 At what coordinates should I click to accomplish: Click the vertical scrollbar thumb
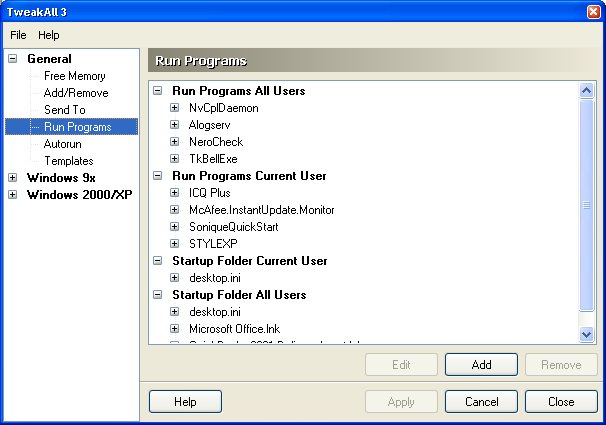[586, 205]
